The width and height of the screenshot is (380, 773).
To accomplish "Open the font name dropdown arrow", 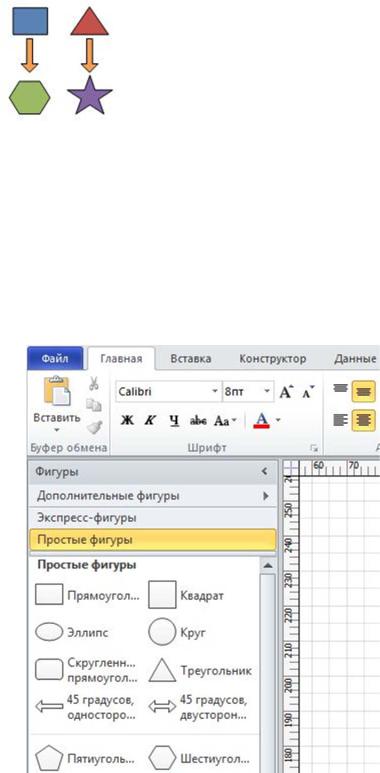I will coord(215,392).
